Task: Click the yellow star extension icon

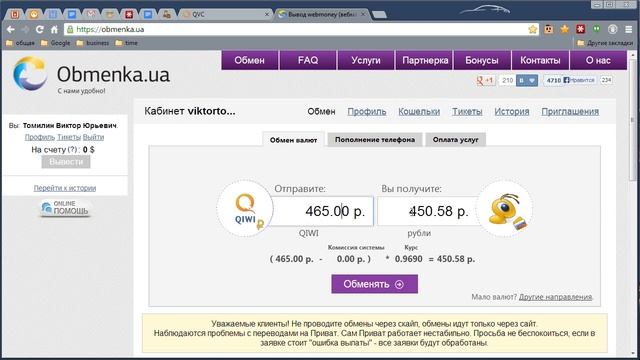Action: coord(564,29)
